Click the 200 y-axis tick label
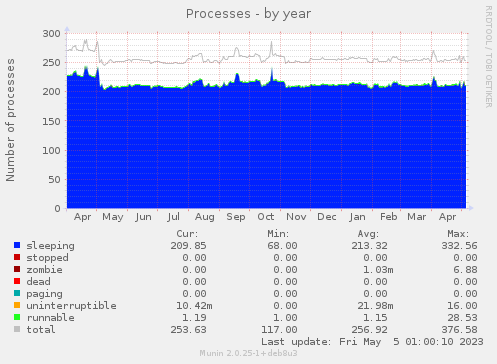 (51, 92)
